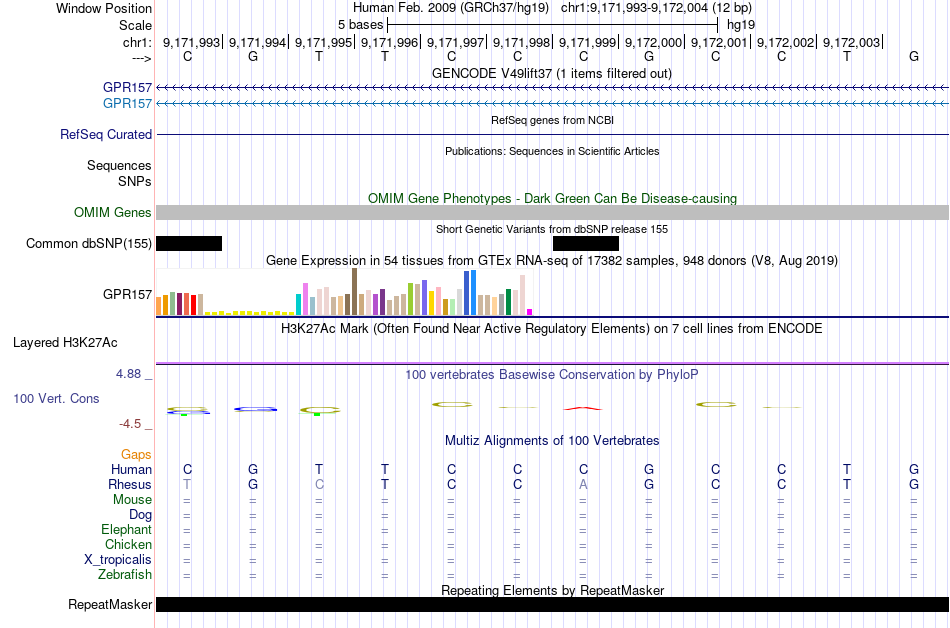Click the hg19 label right of scale bar
The image size is (950, 628).
[741, 25]
